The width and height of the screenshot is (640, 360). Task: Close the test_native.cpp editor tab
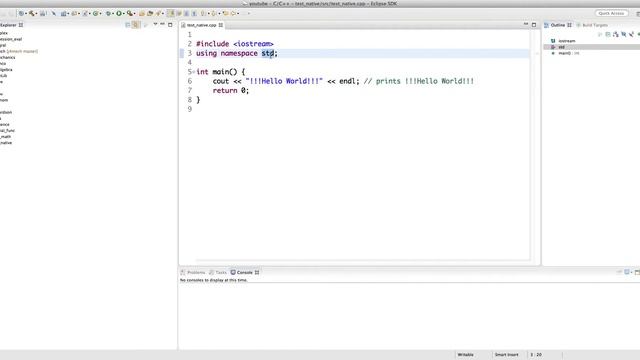pos(221,25)
